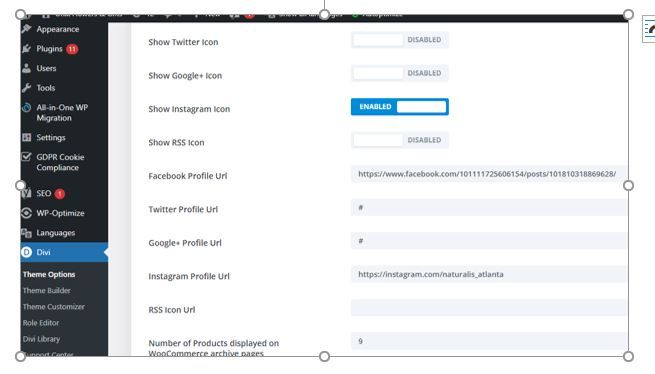This screenshot has height=374, width=655.
Task: Open the Settings menu label
Action: click(x=51, y=137)
